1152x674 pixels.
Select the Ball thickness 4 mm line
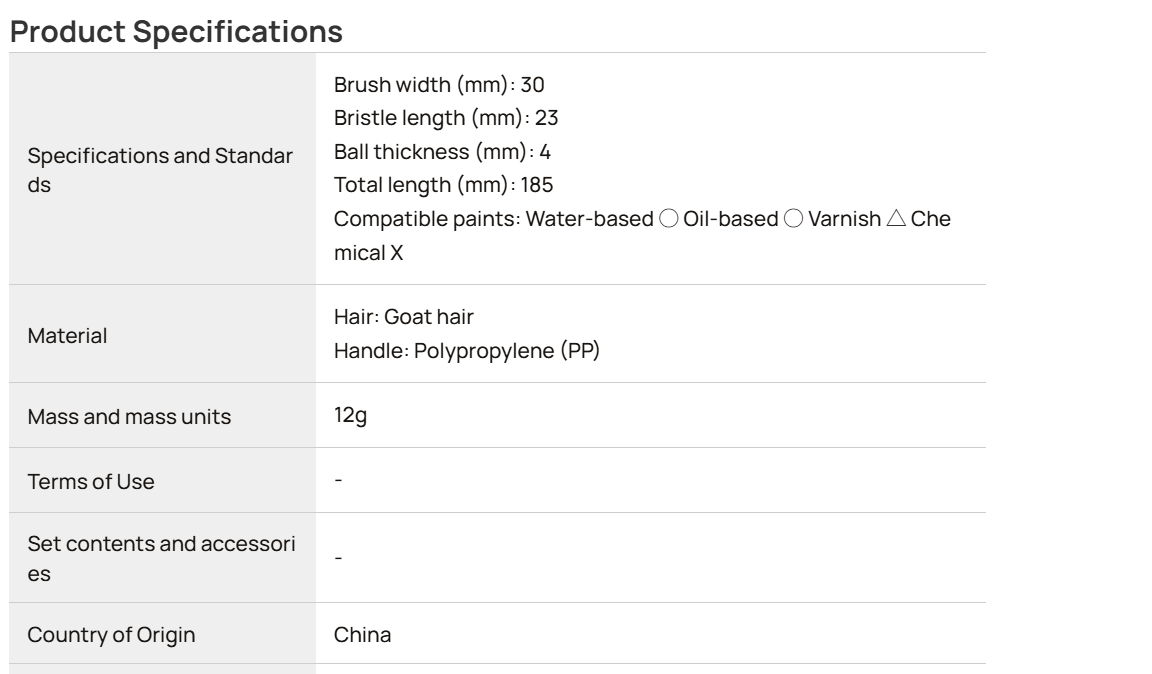(x=442, y=151)
